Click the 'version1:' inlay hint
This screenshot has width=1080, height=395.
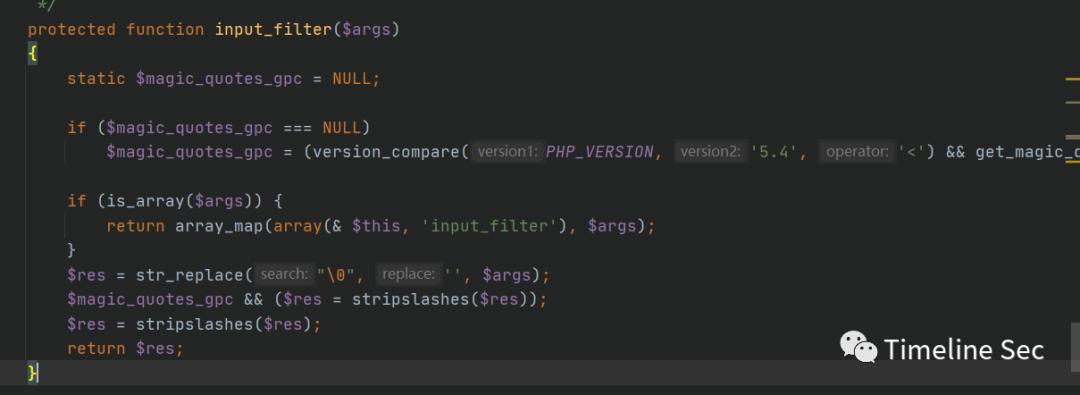(x=507, y=152)
